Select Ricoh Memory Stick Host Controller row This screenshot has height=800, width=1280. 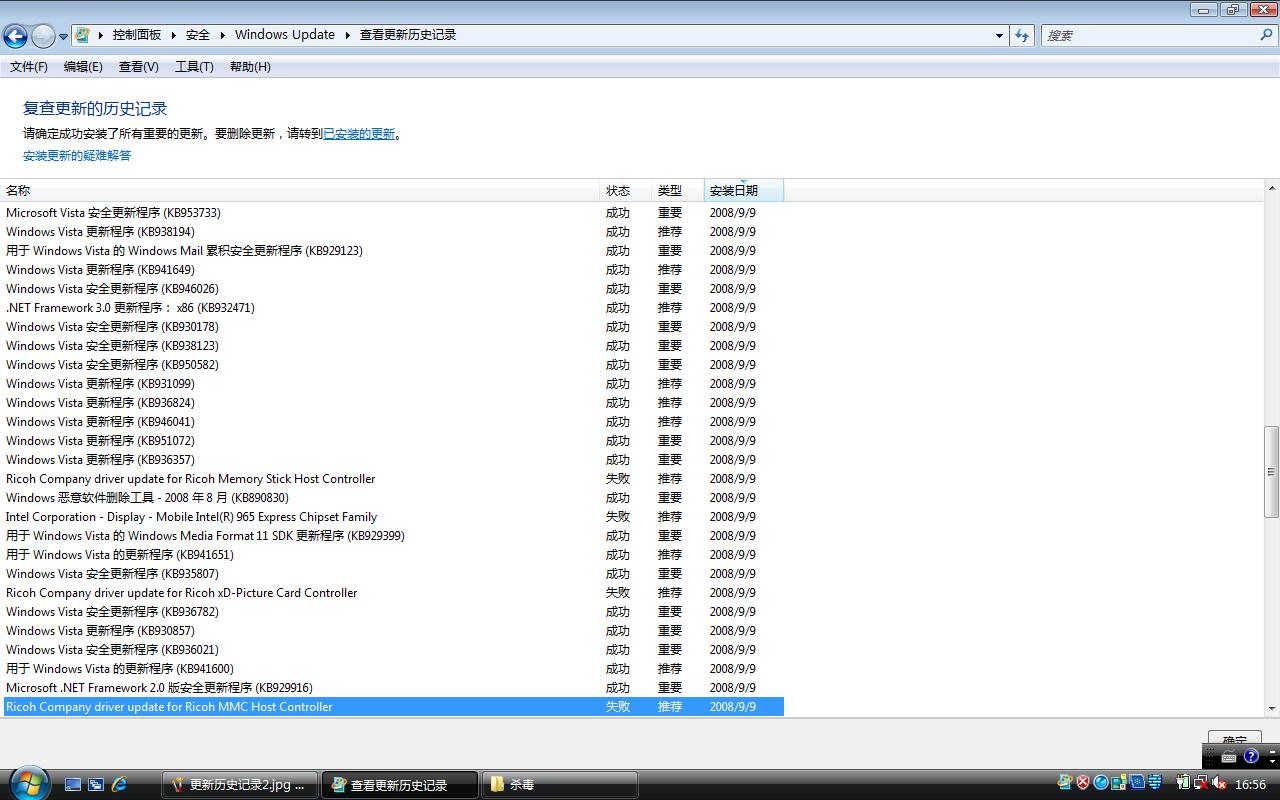(x=393, y=479)
